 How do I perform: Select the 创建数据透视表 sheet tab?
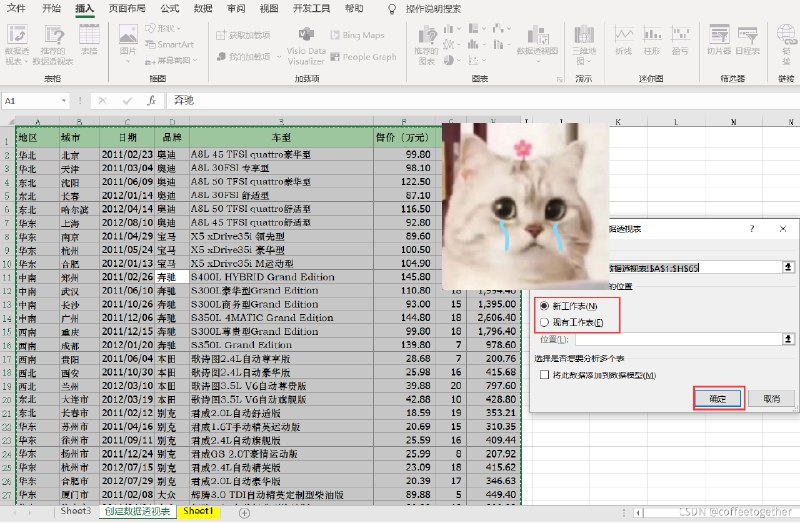pos(138,511)
